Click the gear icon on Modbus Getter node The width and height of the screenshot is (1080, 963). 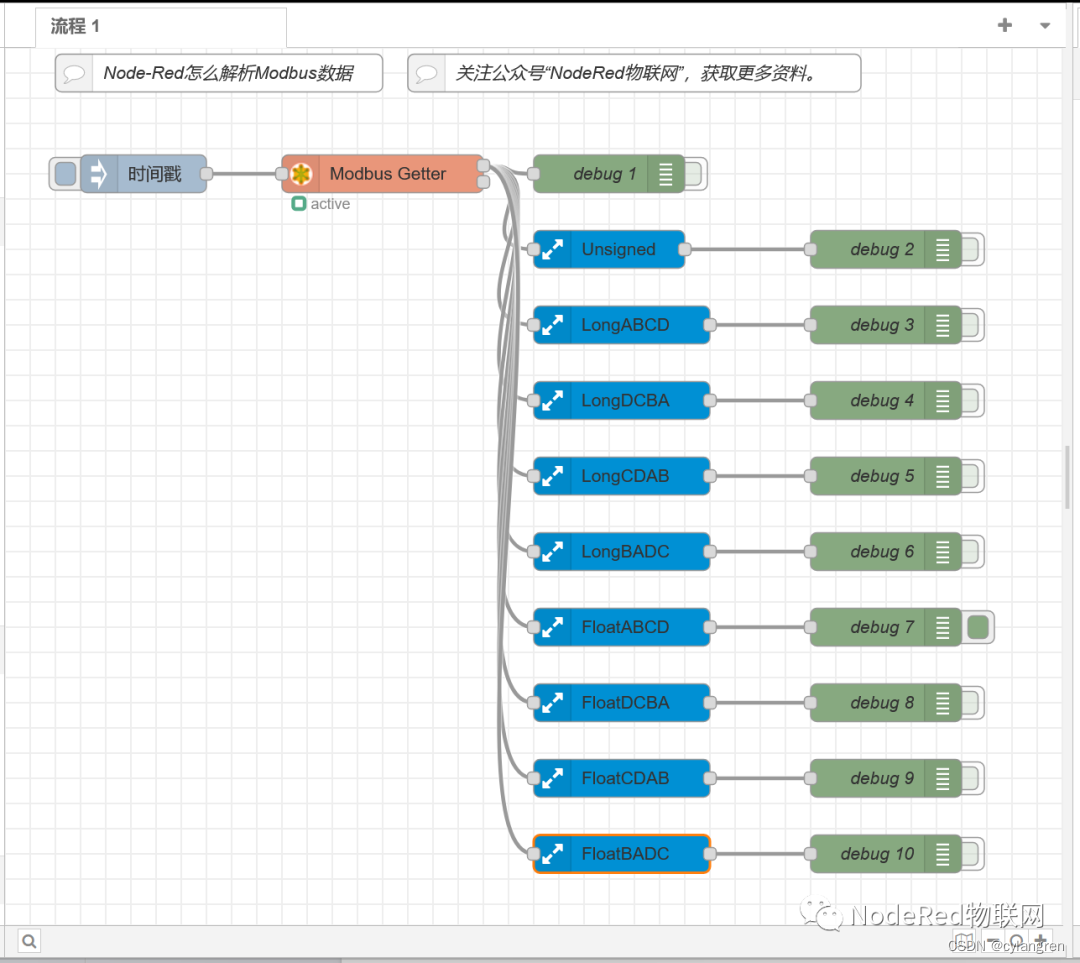(x=301, y=174)
